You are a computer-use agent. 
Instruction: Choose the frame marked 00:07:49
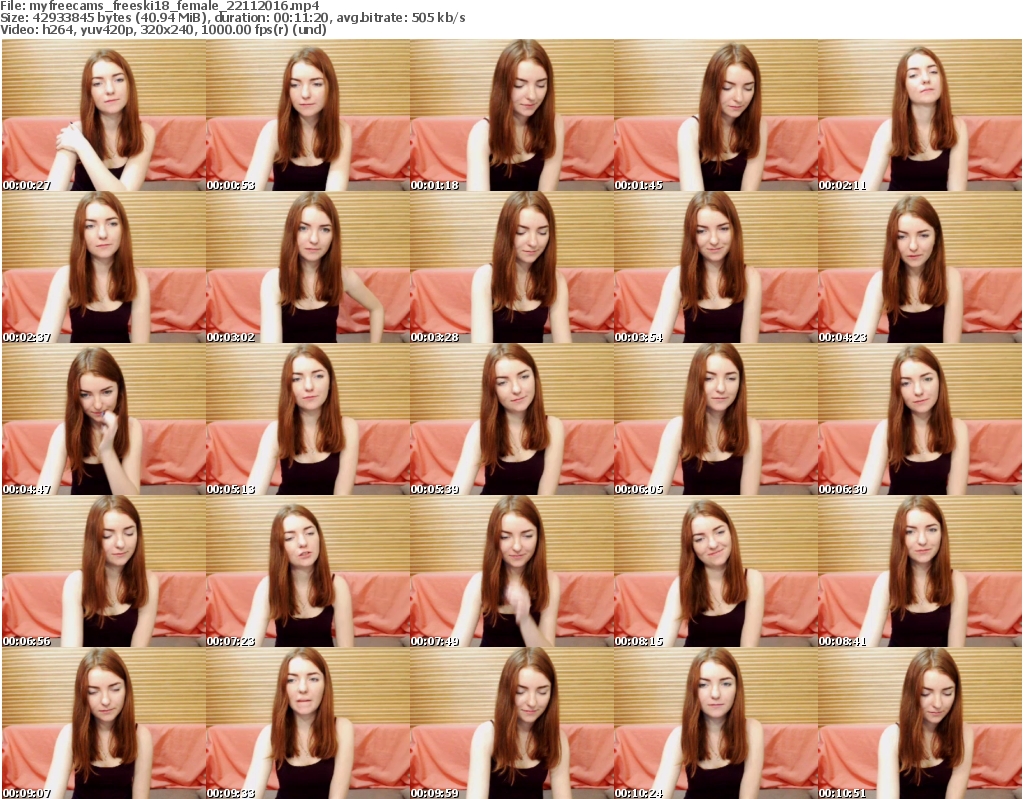point(511,572)
